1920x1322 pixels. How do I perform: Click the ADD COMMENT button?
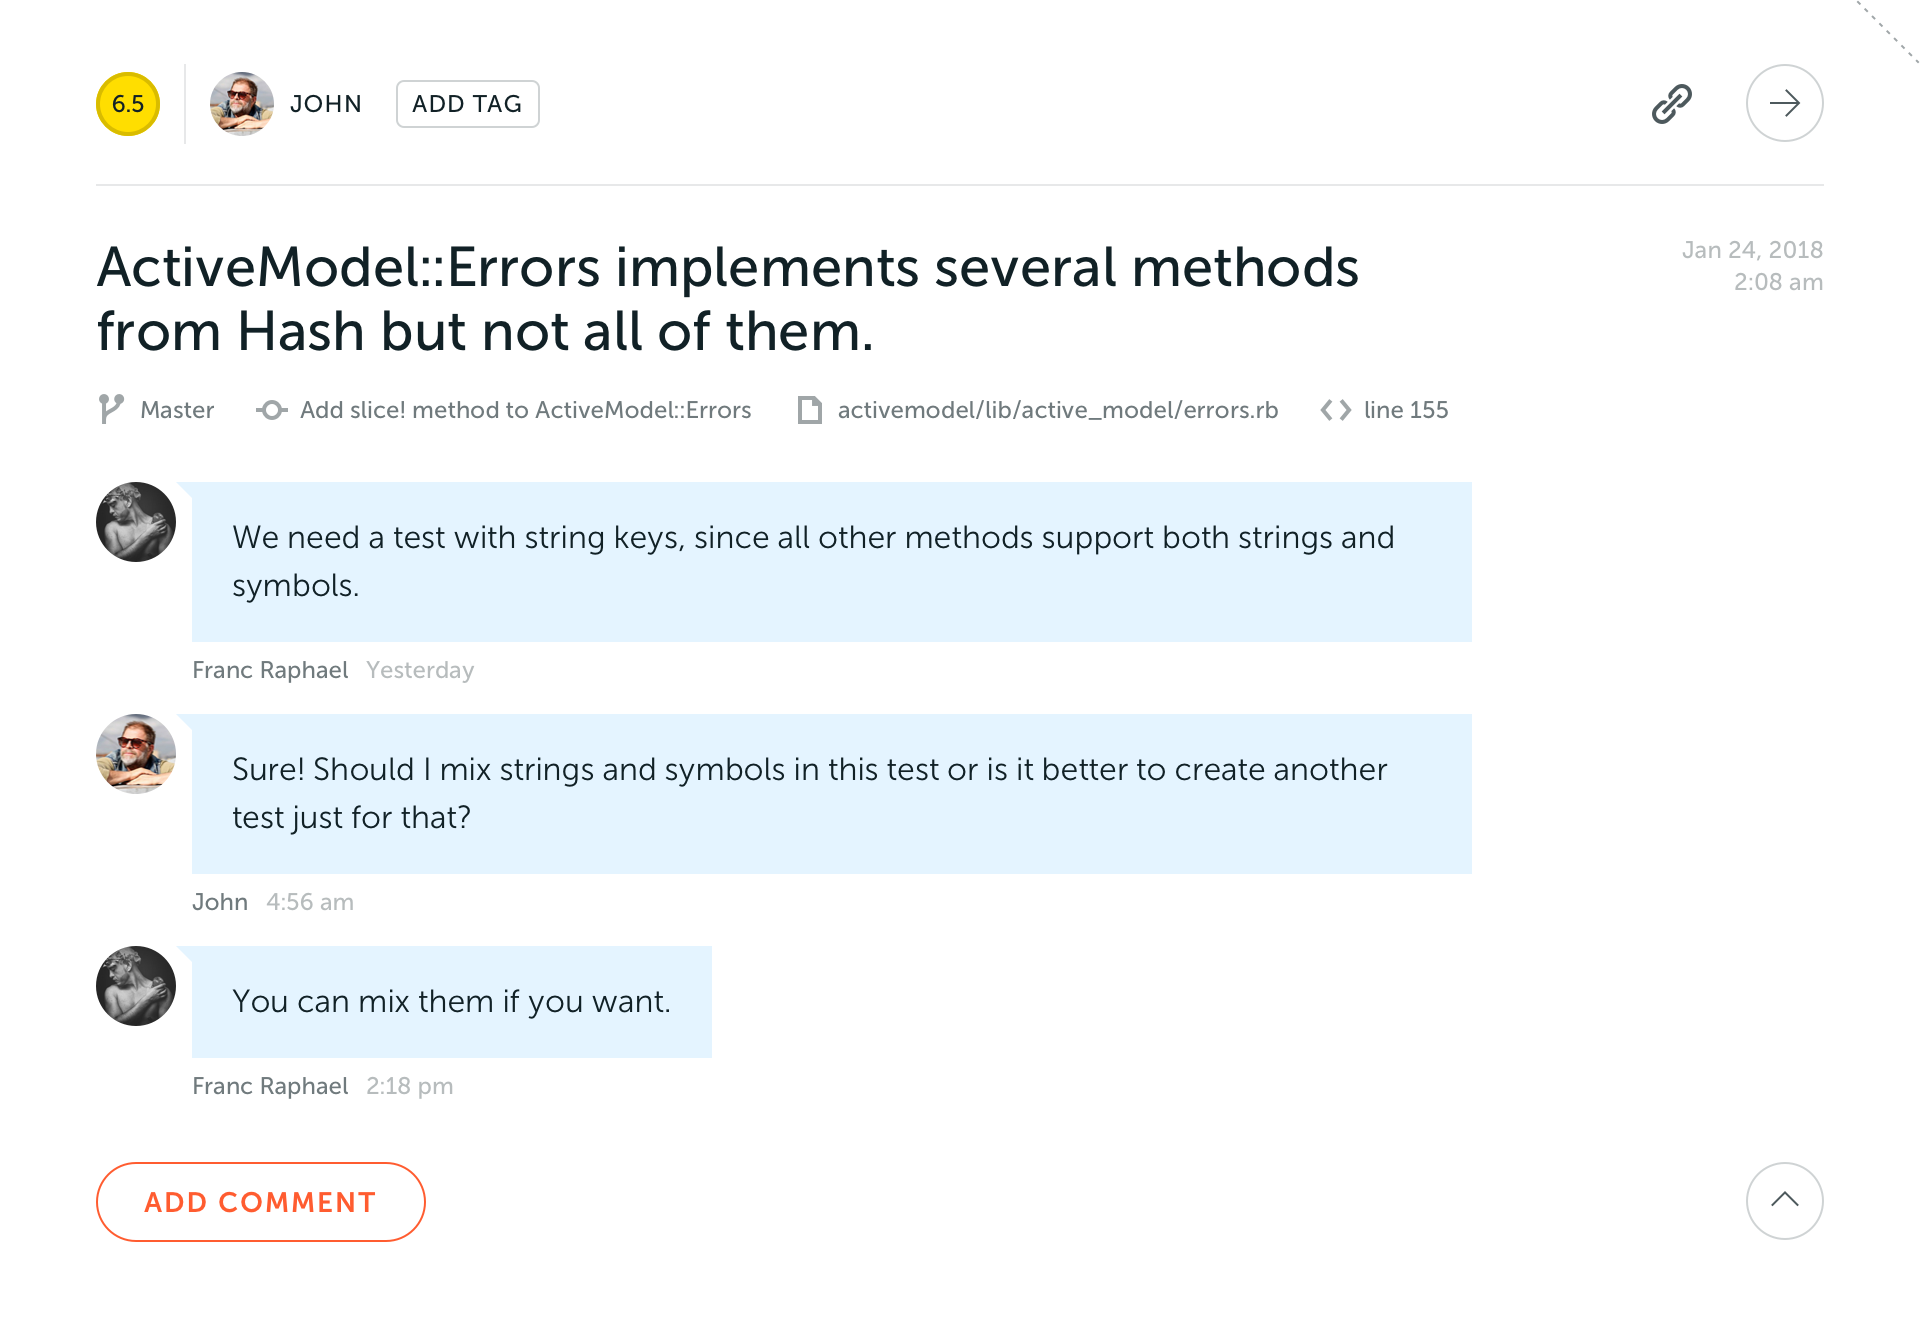[x=261, y=1202]
